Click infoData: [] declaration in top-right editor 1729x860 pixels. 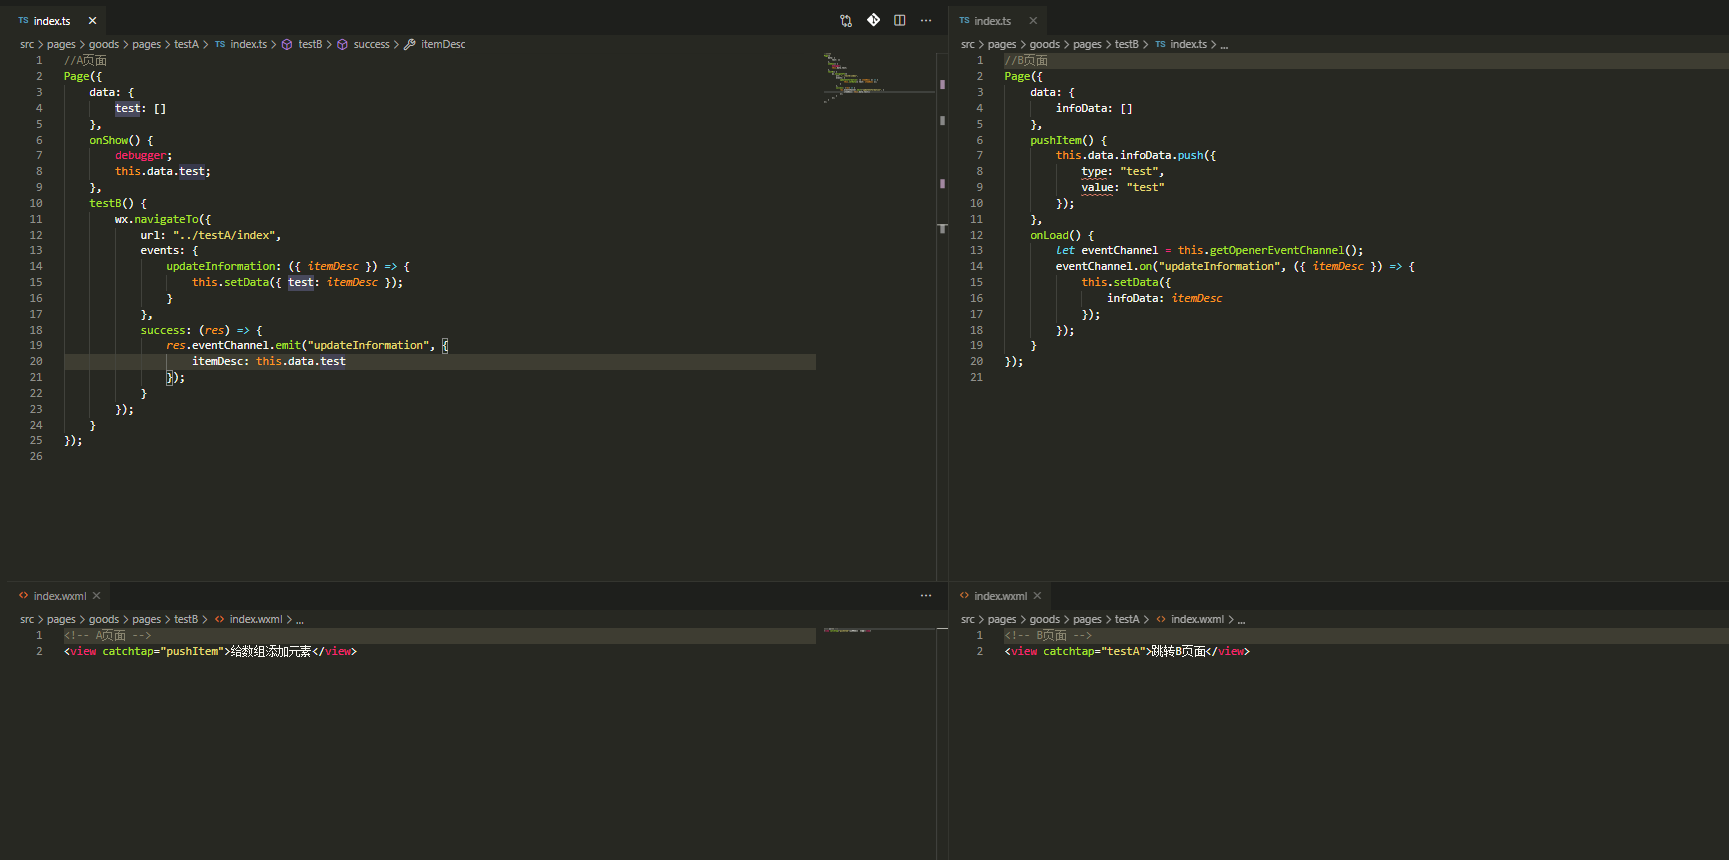click(x=1094, y=108)
